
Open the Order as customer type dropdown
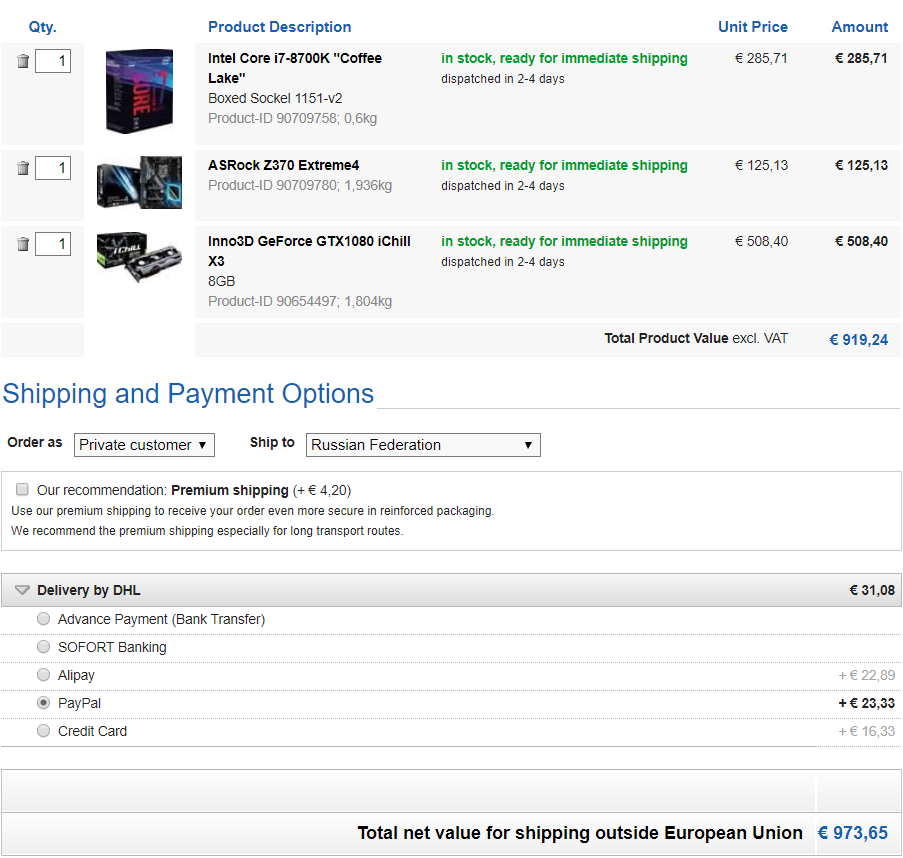(144, 445)
